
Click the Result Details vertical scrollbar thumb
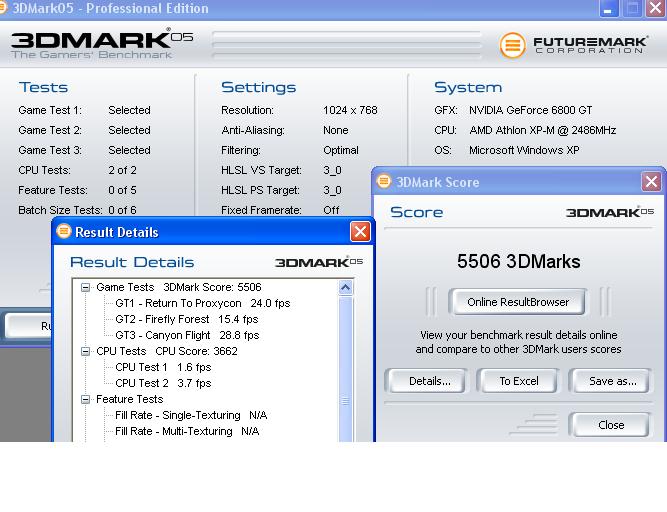tap(345, 370)
